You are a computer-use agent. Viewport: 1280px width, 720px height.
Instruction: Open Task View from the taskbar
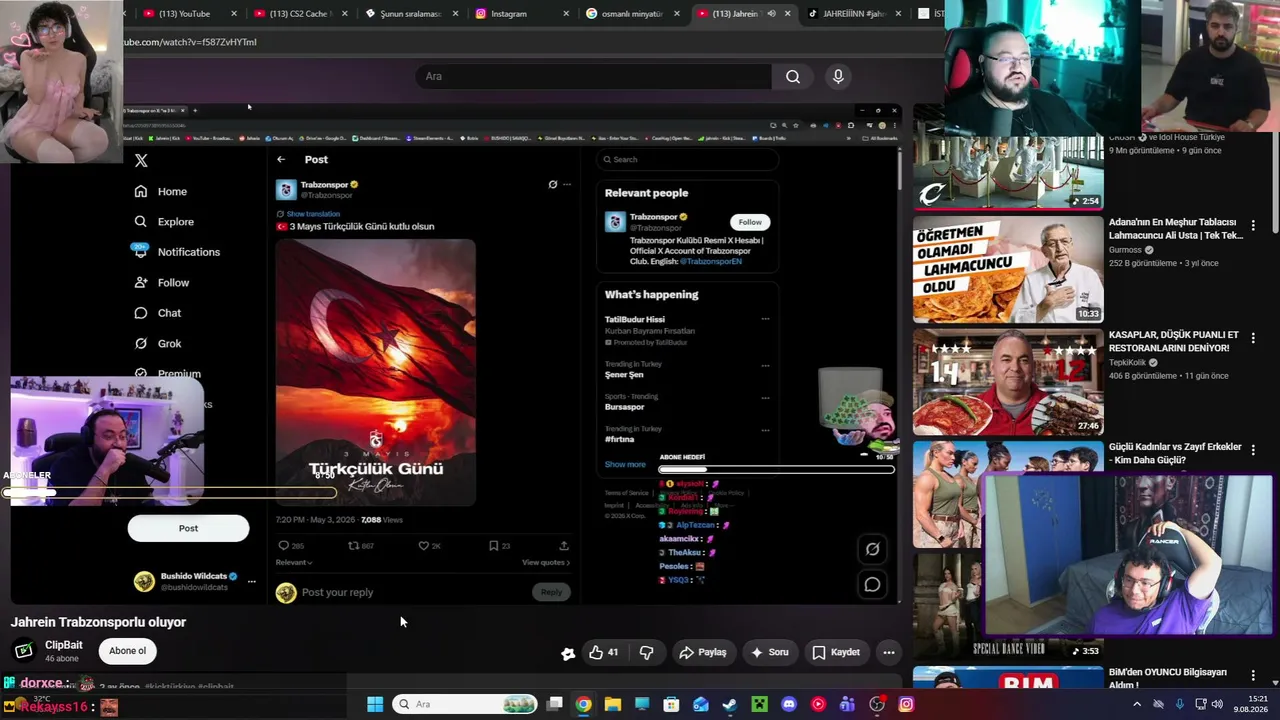point(554,704)
